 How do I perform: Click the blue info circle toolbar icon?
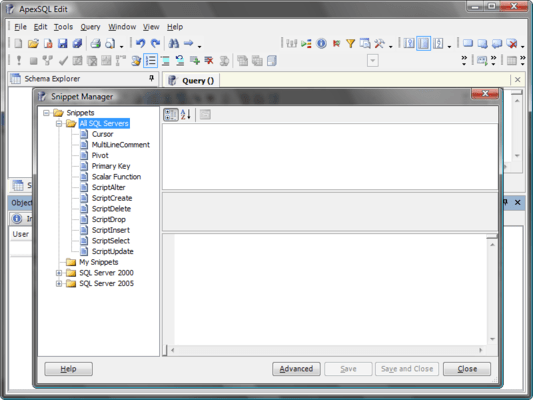click(x=321, y=43)
